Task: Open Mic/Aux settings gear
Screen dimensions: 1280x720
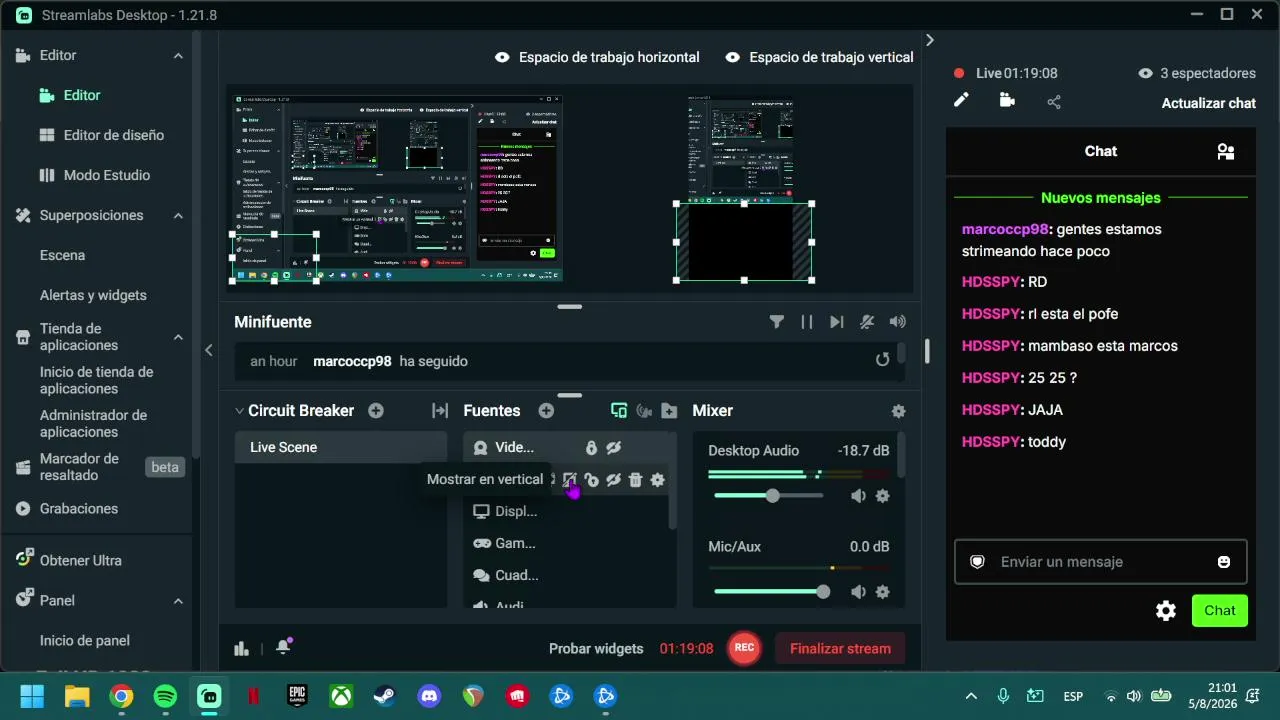Action: pos(882,592)
